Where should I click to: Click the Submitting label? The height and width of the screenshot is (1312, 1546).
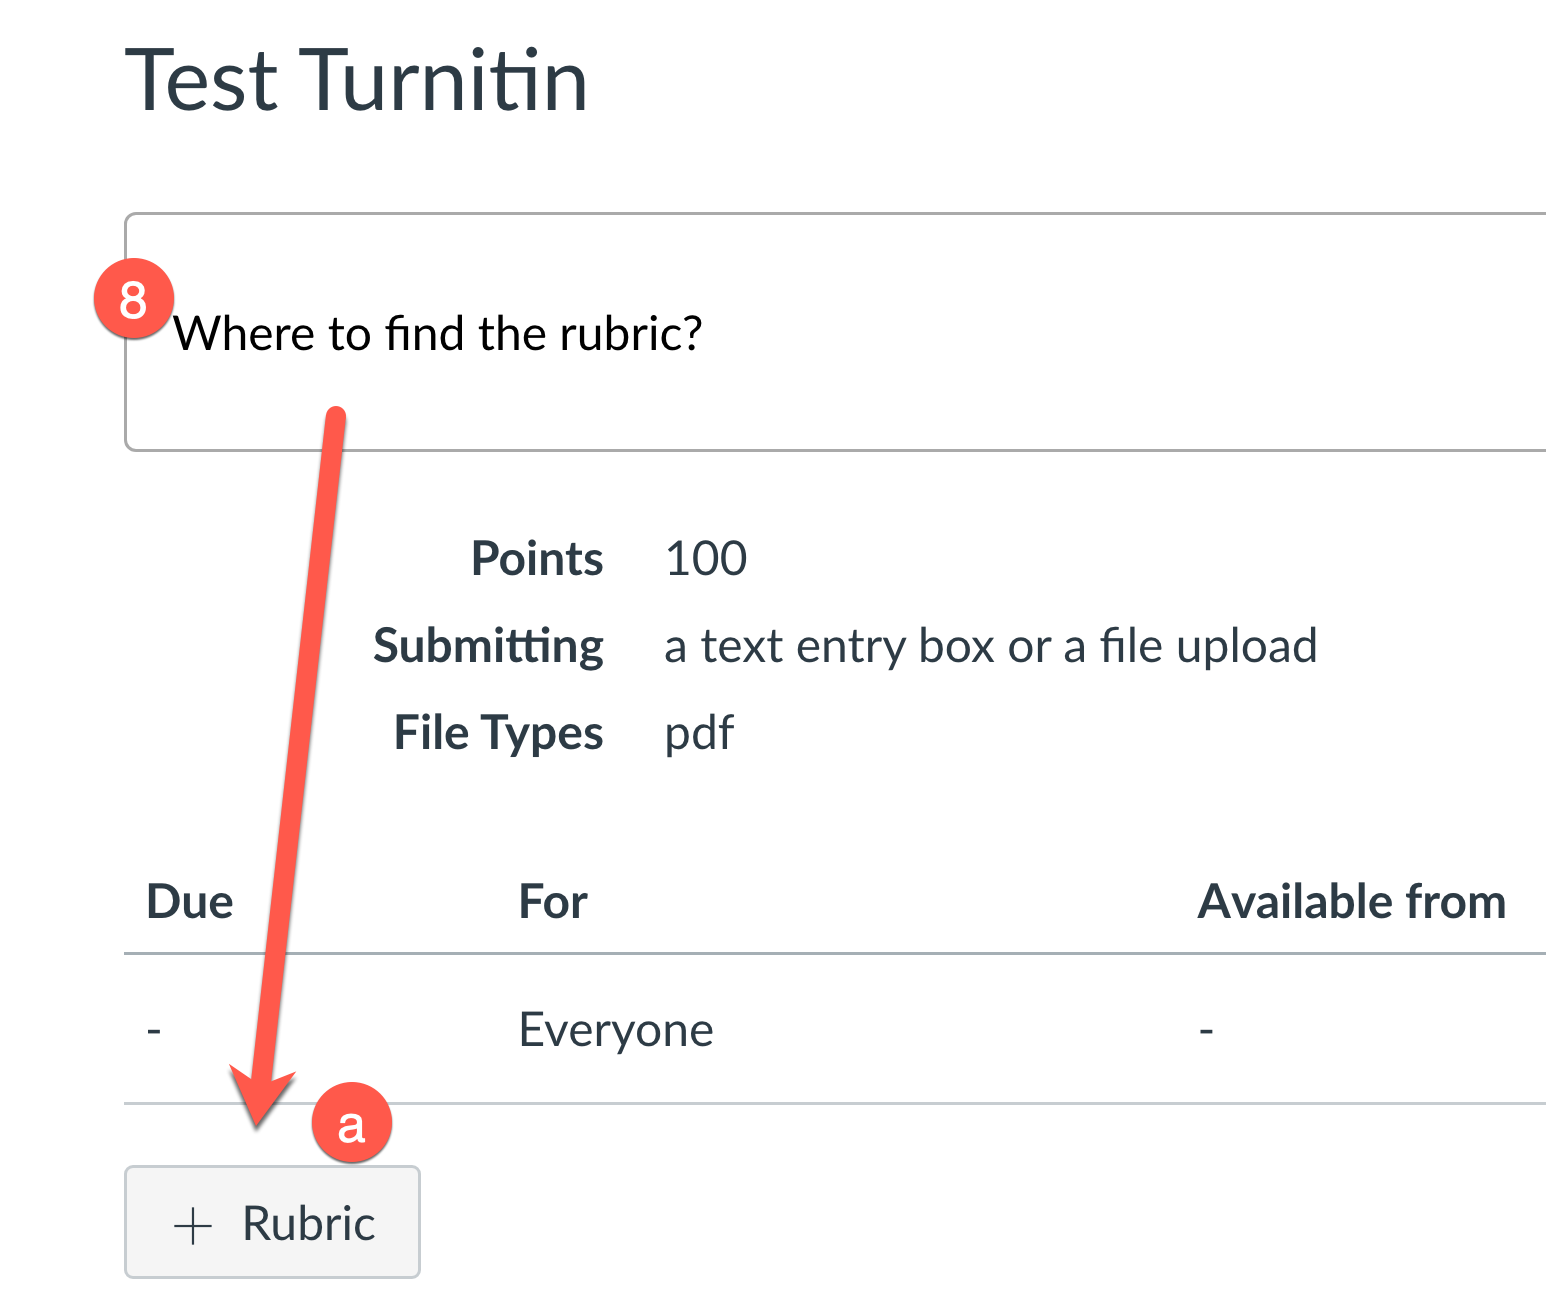489,646
